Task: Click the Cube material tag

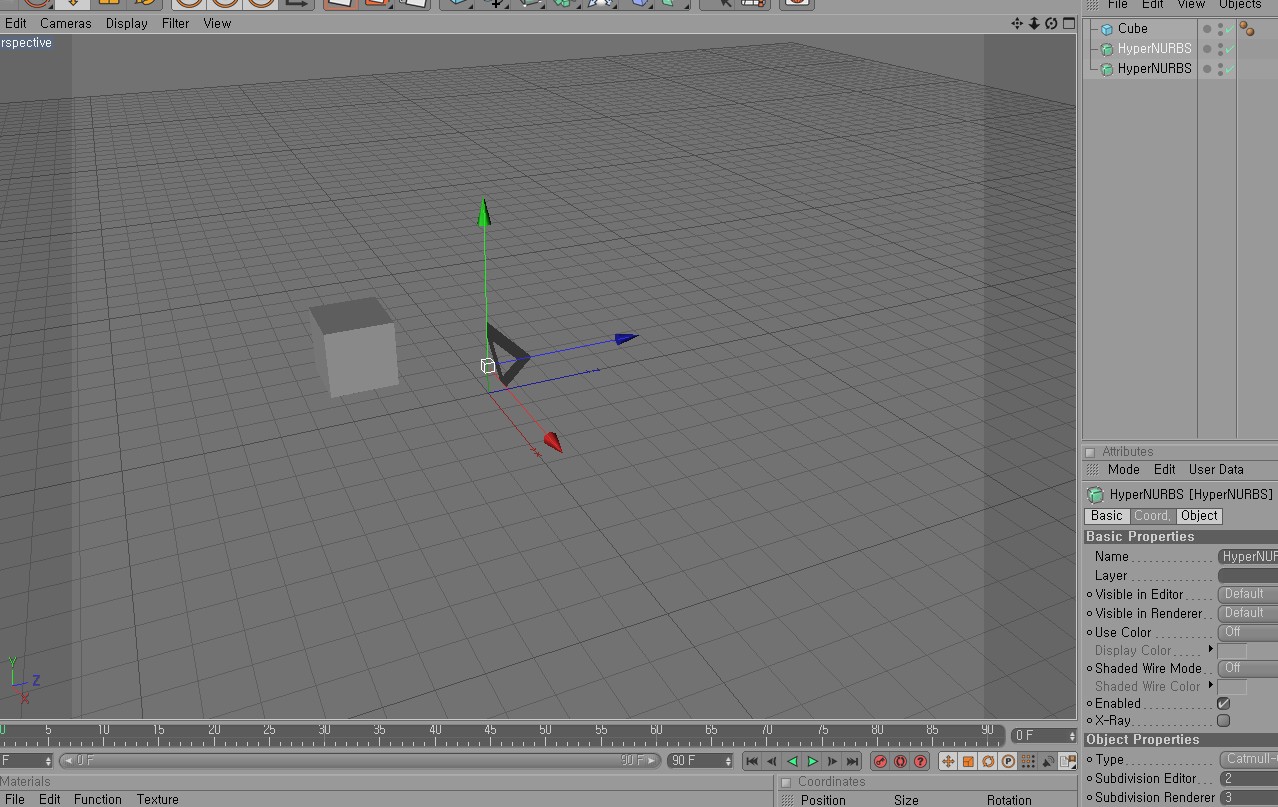Action: (x=1247, y=29)
